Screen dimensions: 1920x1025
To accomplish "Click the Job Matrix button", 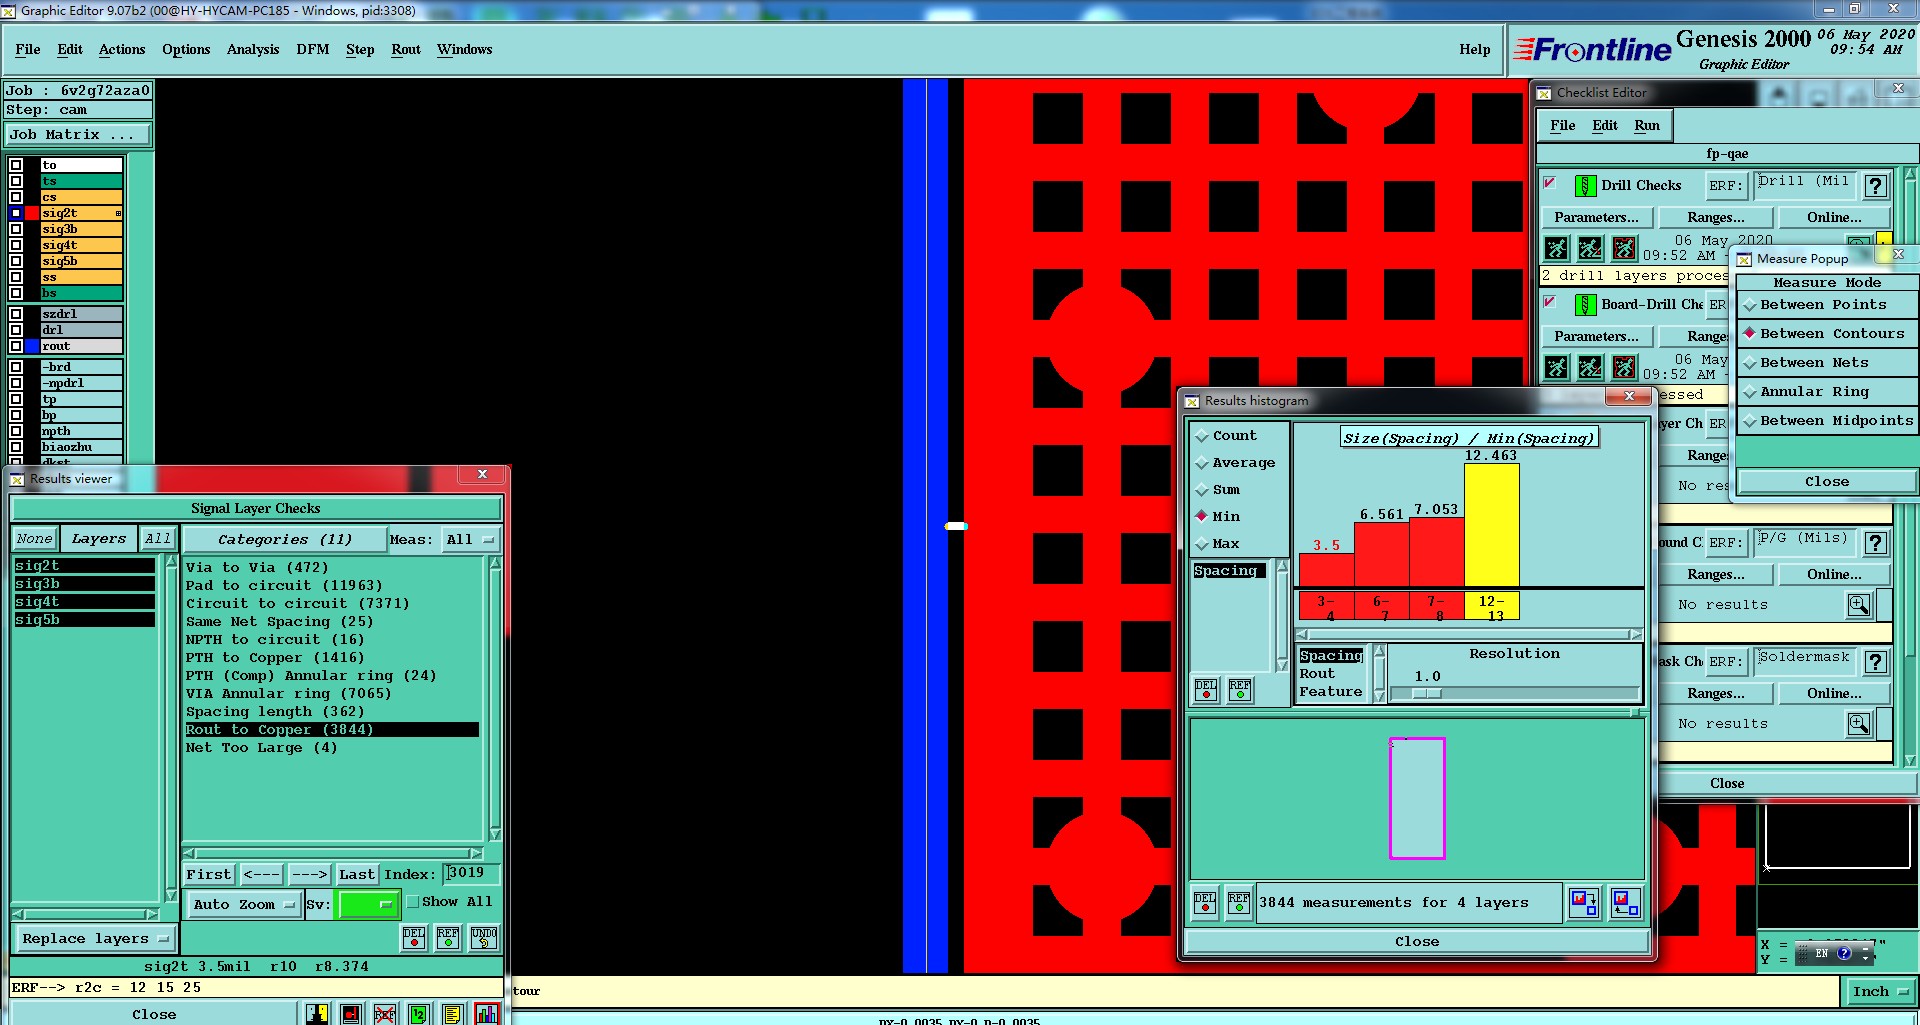I will (x=78, y=134).
